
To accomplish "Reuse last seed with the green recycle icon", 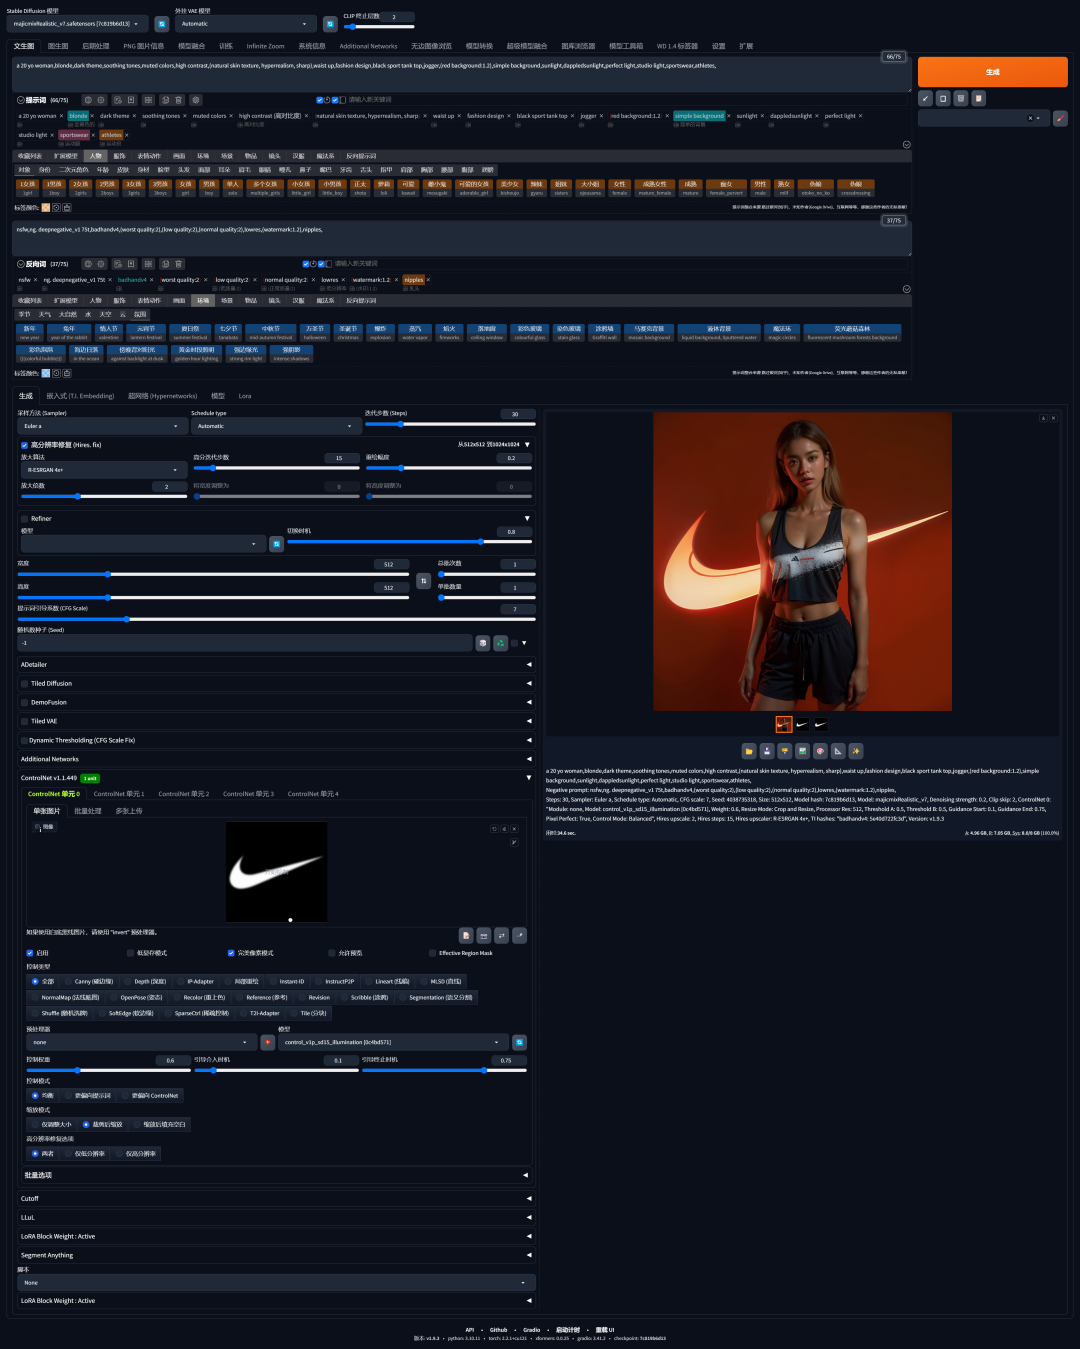I will click(x=500, y=643).
